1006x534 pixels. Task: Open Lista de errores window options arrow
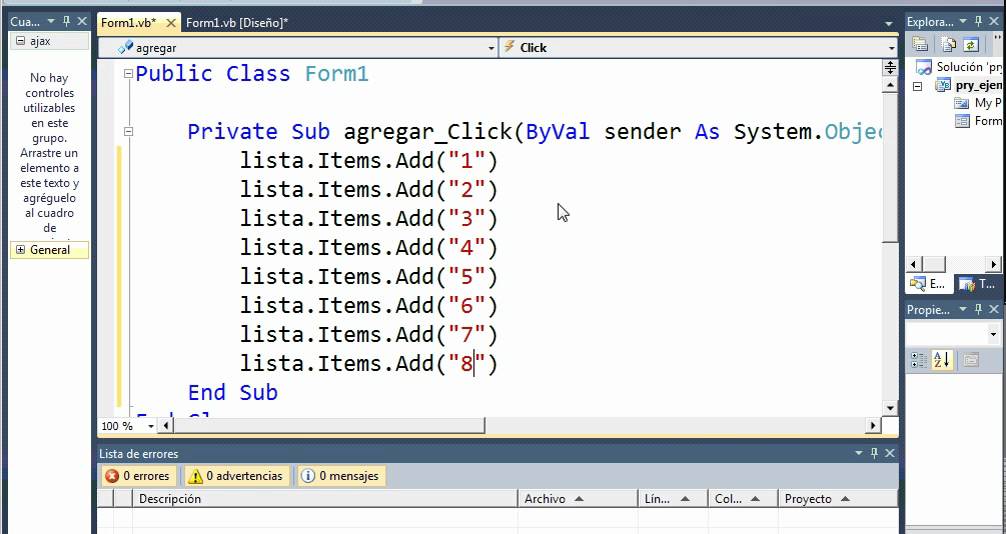(x=859, y=454)
